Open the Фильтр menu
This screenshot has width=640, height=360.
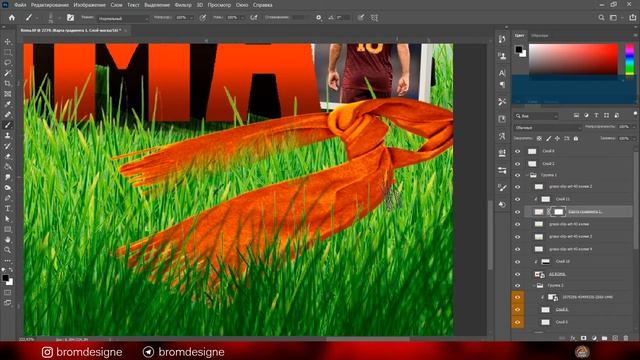pyautogui.click(x=183, y=5)
